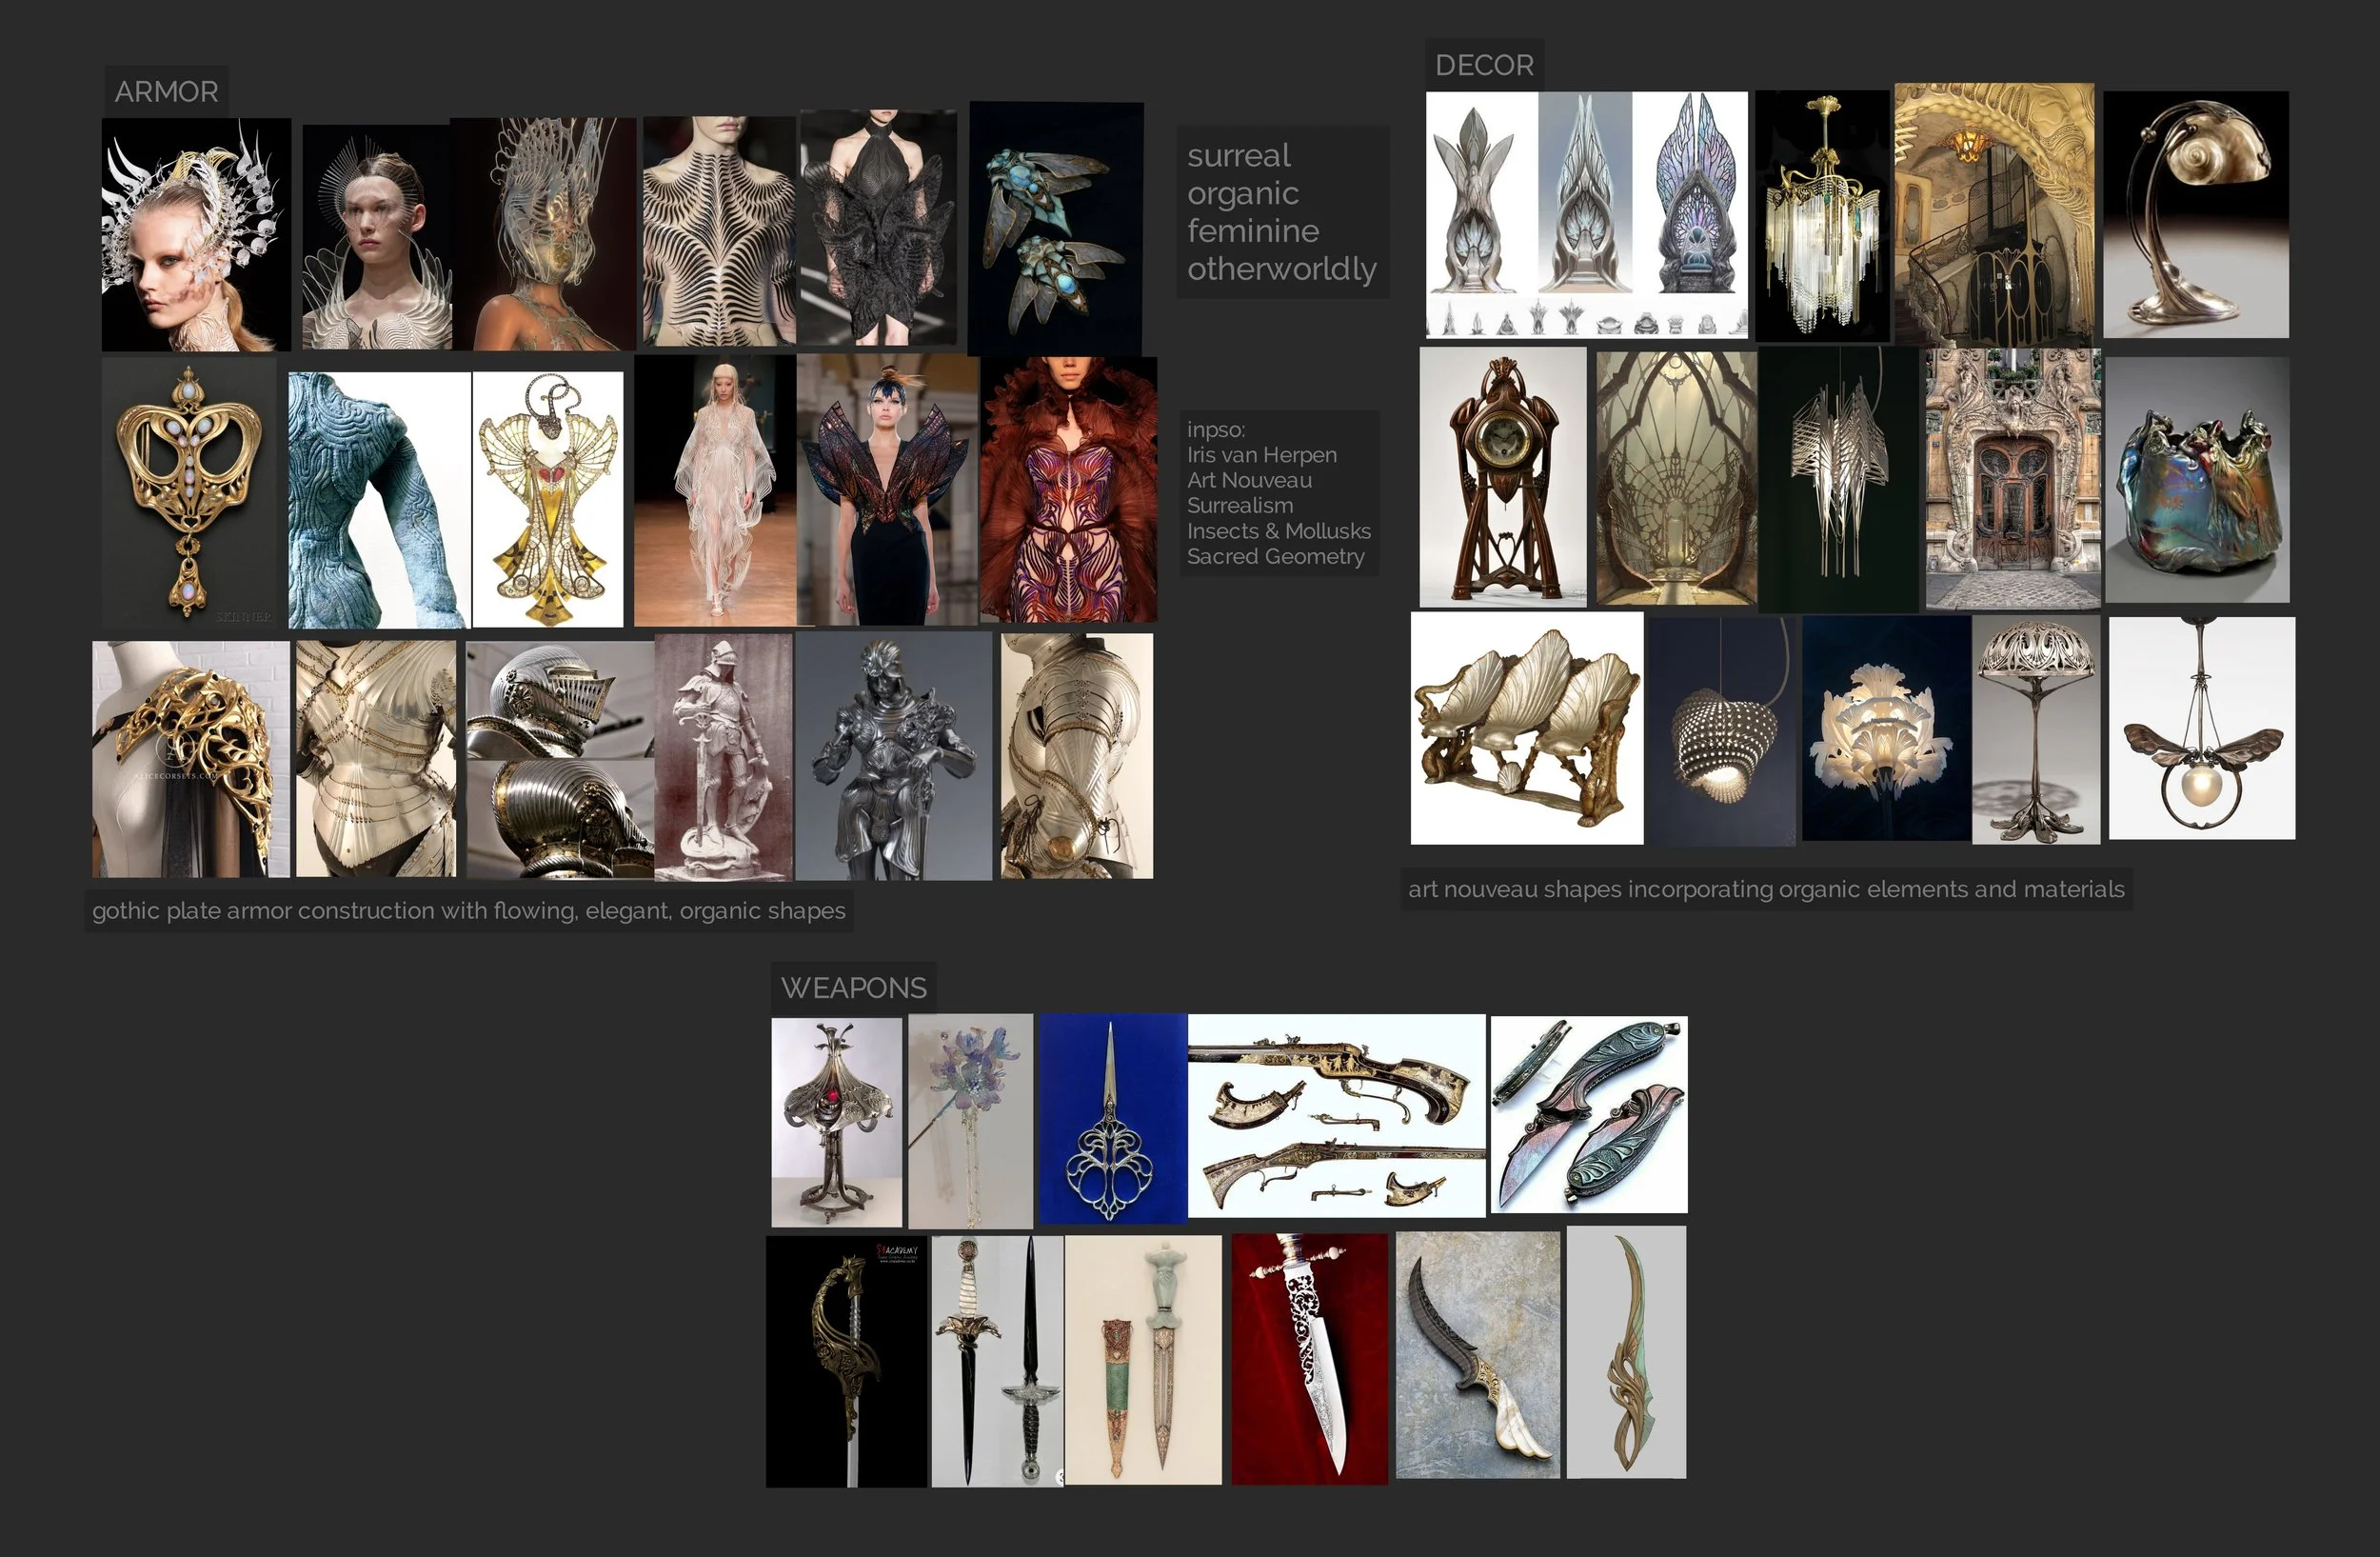Click the DECOR section label
Image resolution: width=2380 pixels, height=1557 pixels.
[x=1483, y=65]
